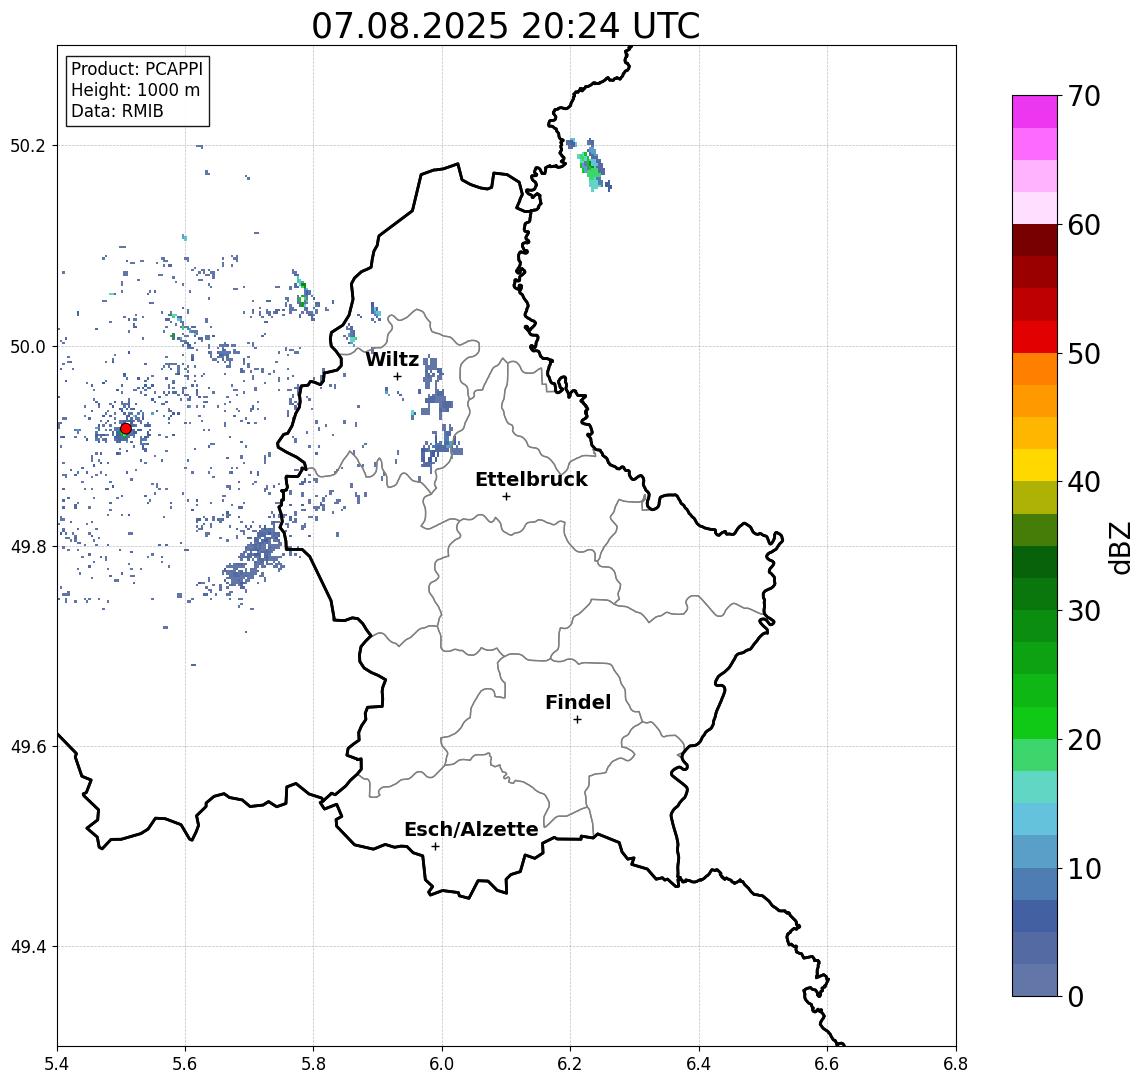The width and height of the screenshot is (1145, 1084).
Task: Click the colorbar label 30
Action: [1084, 611]
